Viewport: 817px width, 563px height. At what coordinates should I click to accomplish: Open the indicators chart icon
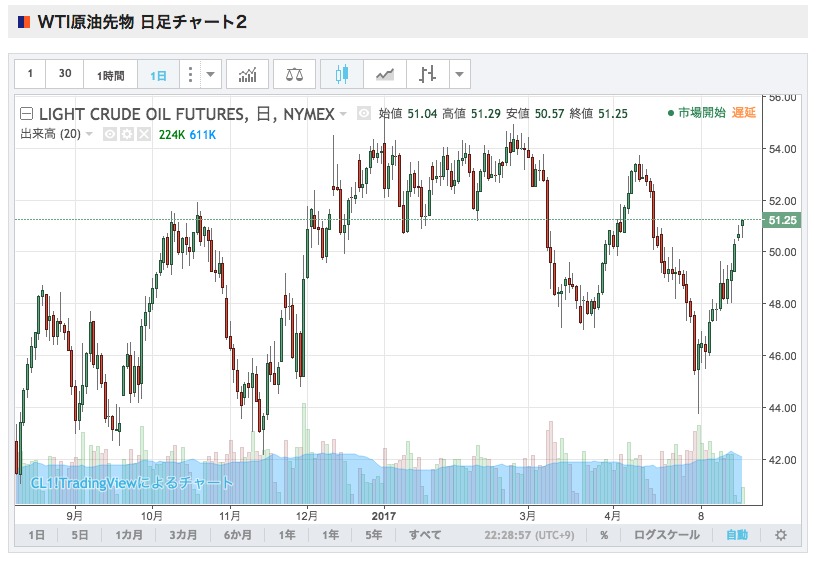click(x=247, y=74)
